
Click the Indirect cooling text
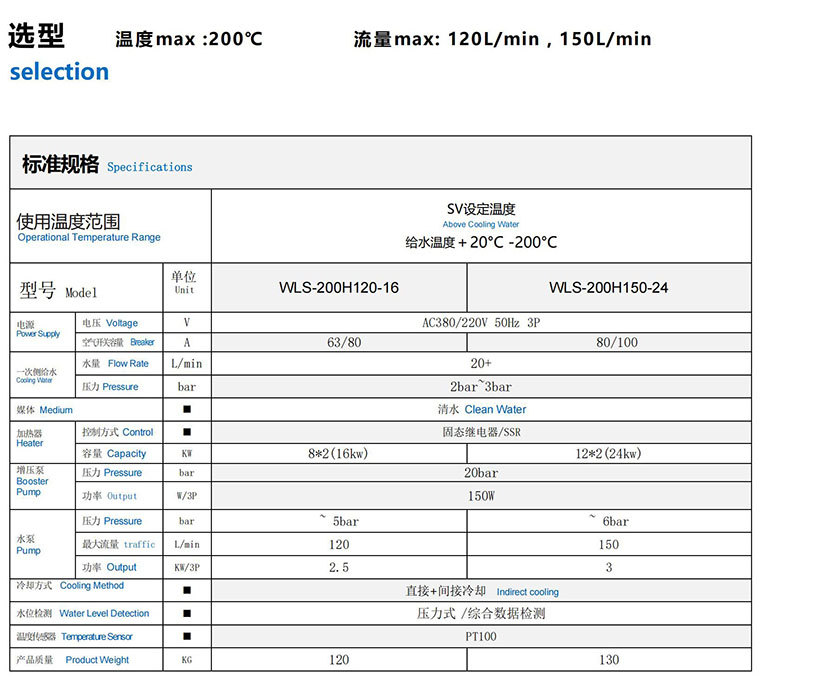pos(527,592)
